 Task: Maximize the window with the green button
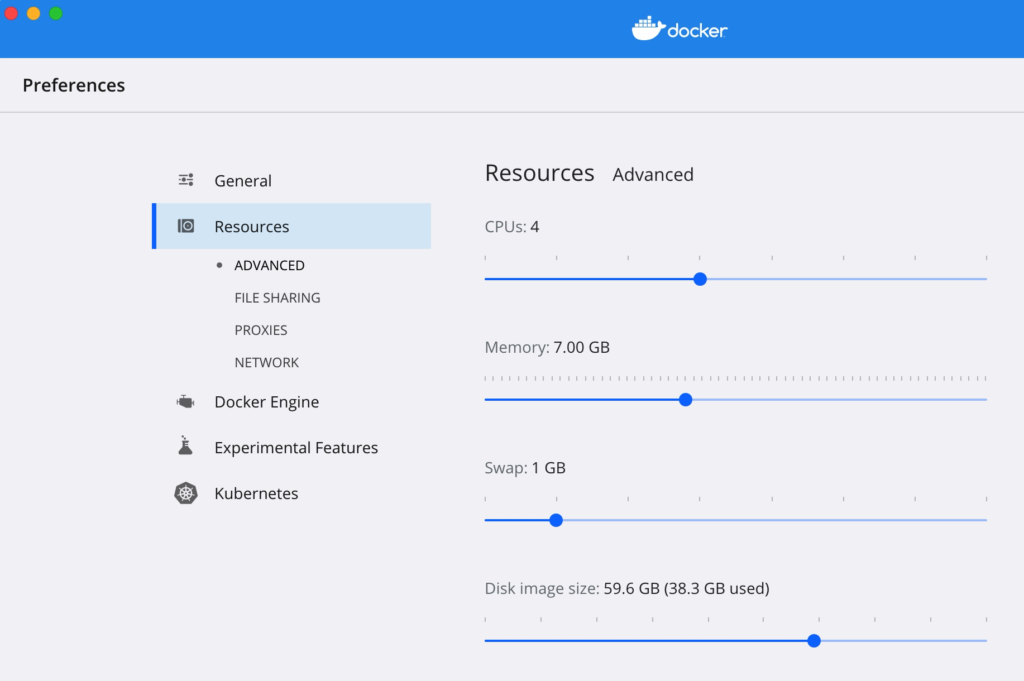pos(56,13)
